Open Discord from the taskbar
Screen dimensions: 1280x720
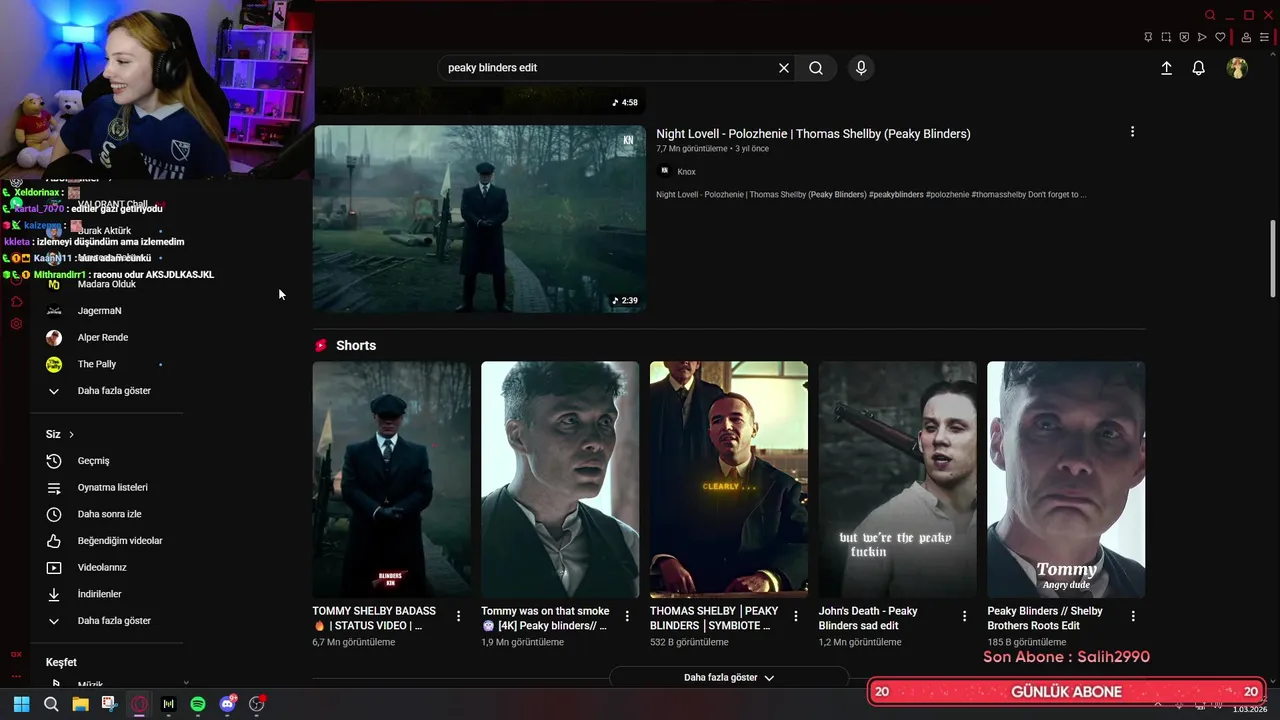tap(227, 704)
